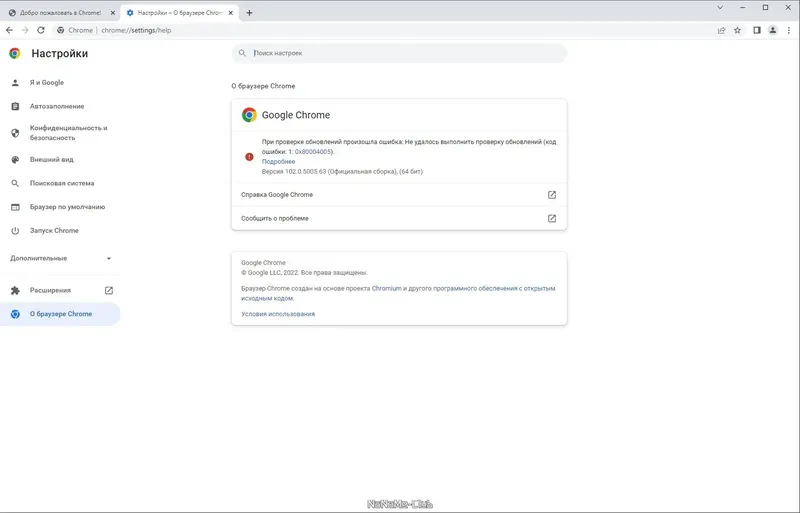800x513 pixels.
Task: Open the 'Условия использования' link
Action: (278, 314)
